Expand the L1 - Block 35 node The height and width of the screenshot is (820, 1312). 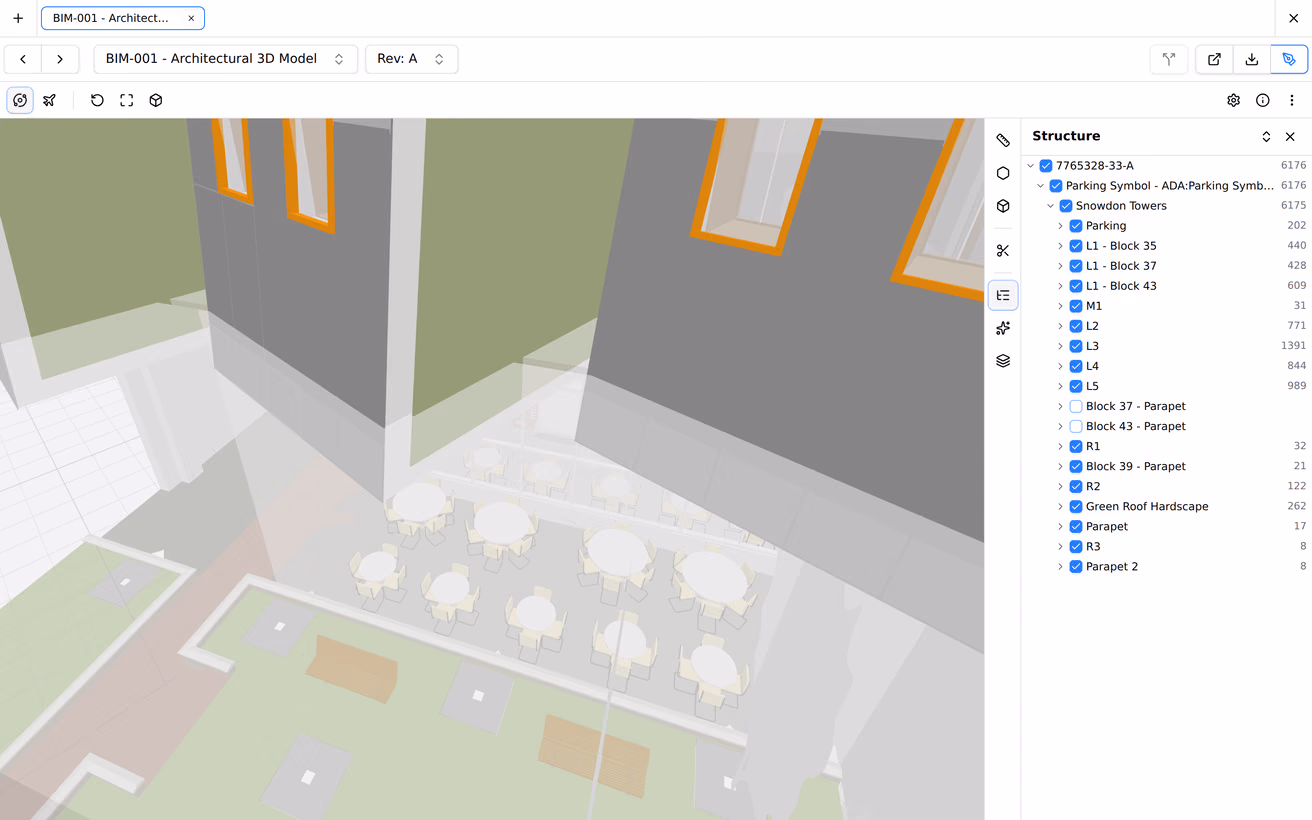coord(1061,246)
